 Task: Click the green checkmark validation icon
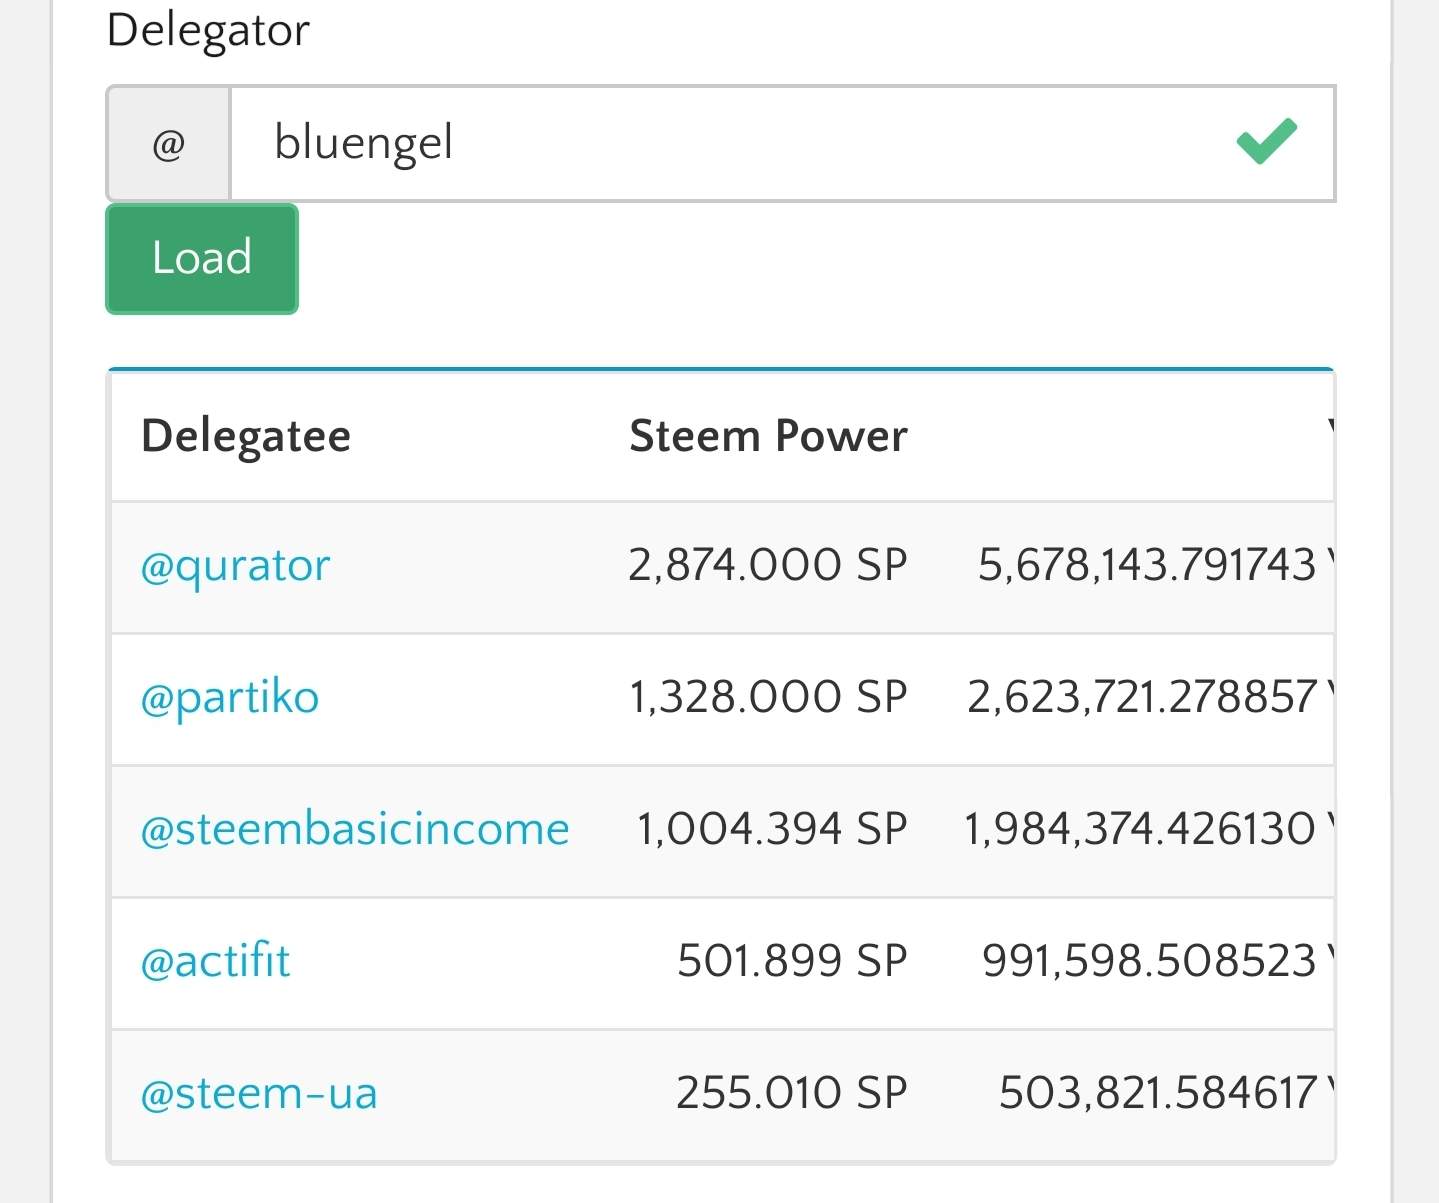point(1266,141)
